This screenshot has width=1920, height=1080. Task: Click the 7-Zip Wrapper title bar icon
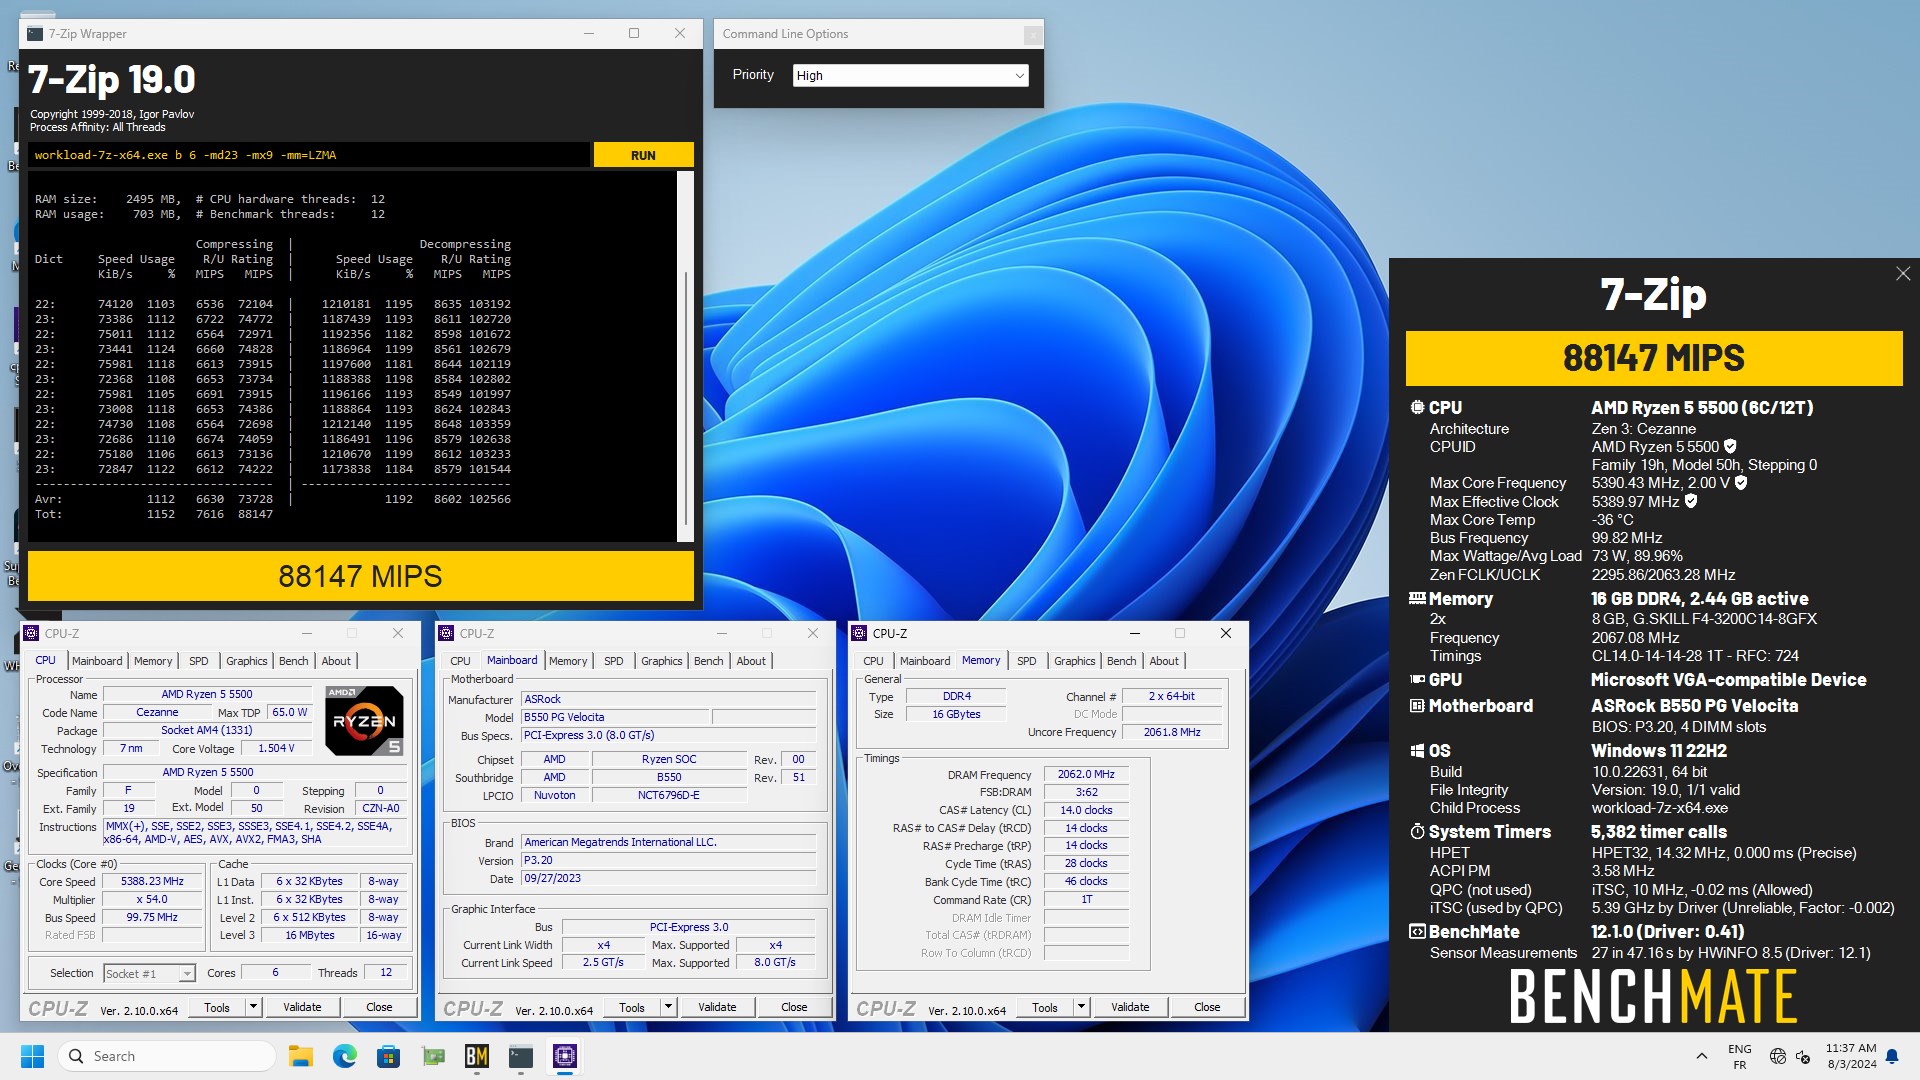(x=35, y=34)
